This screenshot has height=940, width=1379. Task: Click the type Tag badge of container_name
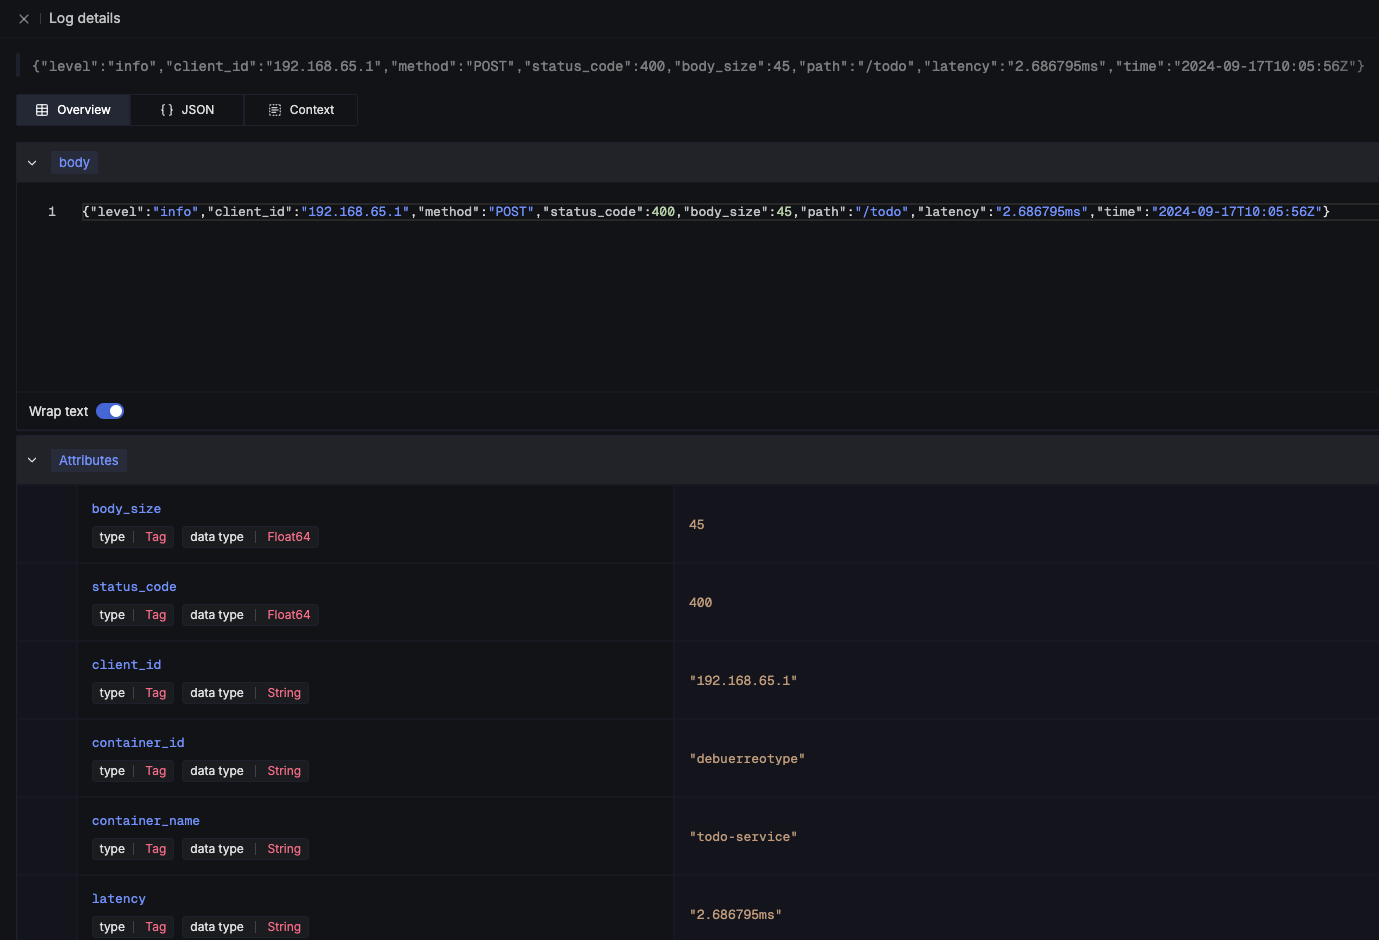tap(133, 849)
